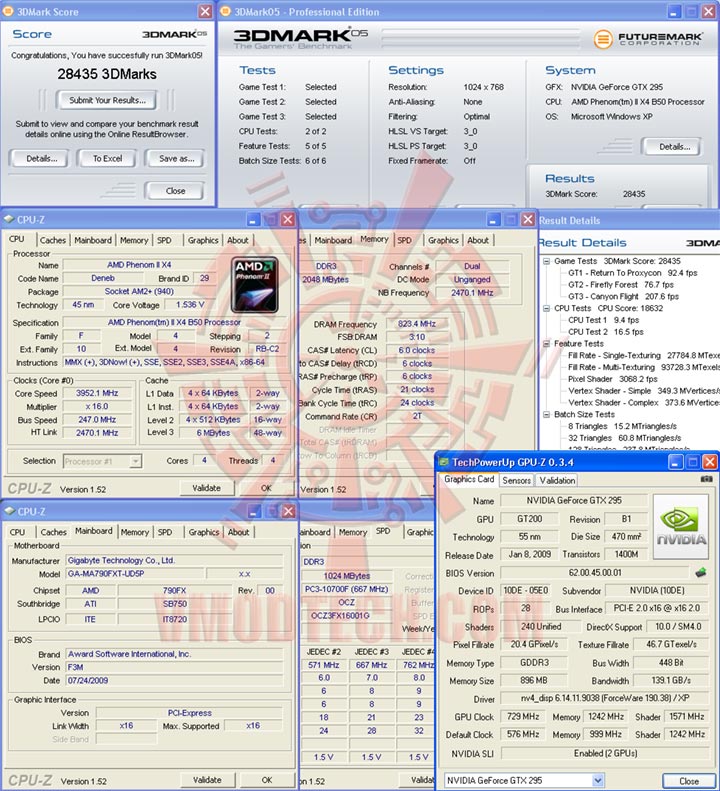Select GT1 - Return To Proxycon result row

[x=633, y=273]
